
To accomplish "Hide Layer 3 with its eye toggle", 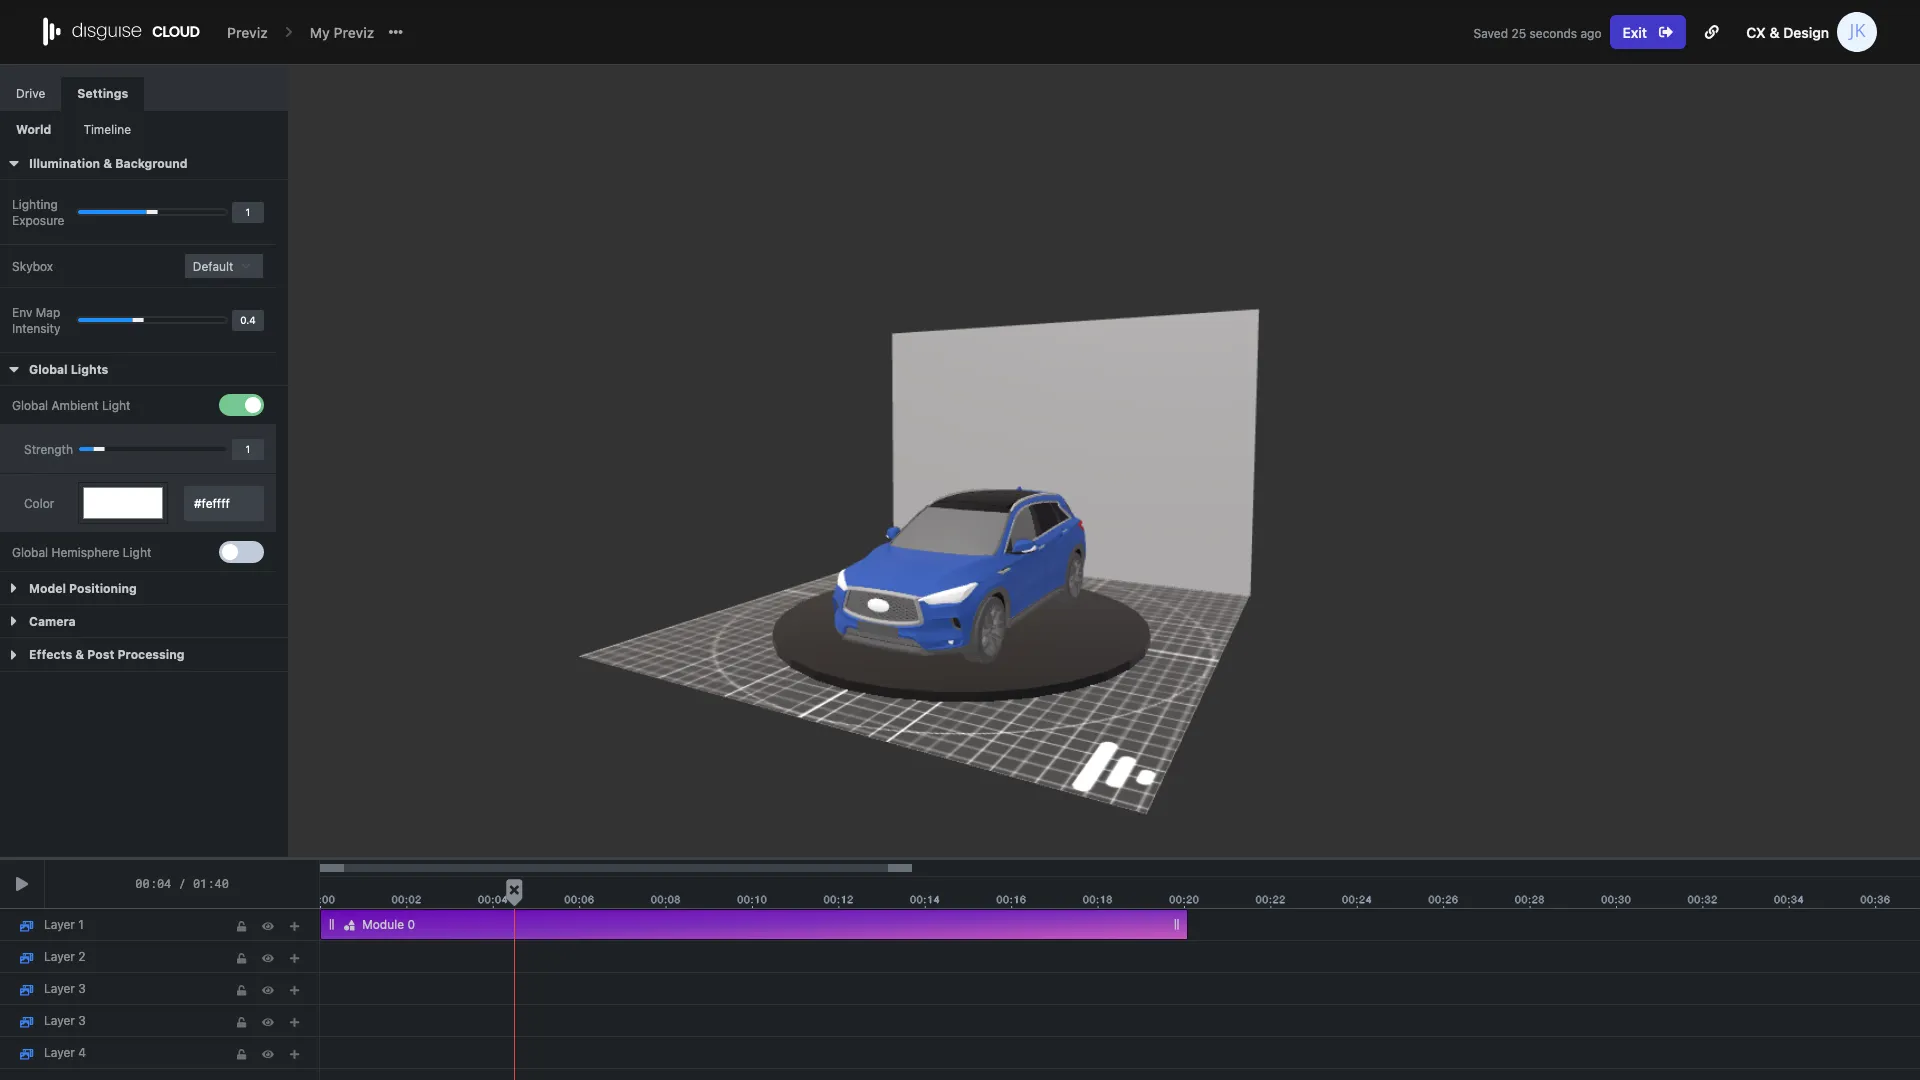I will [x=267, y=990].
